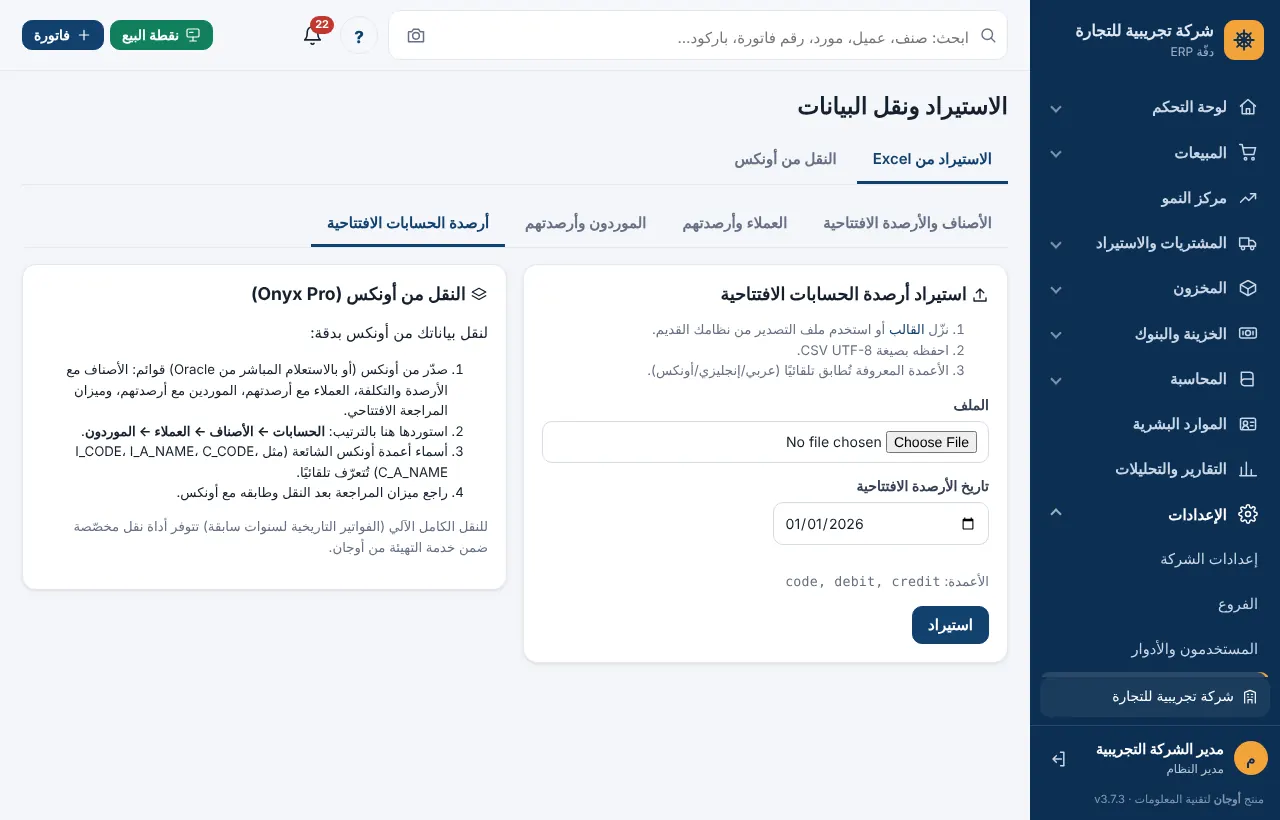Viewport: 1280px width, 820px height.
Task: Click the orange دقّة ERP logo icon
Action: 1244,40
